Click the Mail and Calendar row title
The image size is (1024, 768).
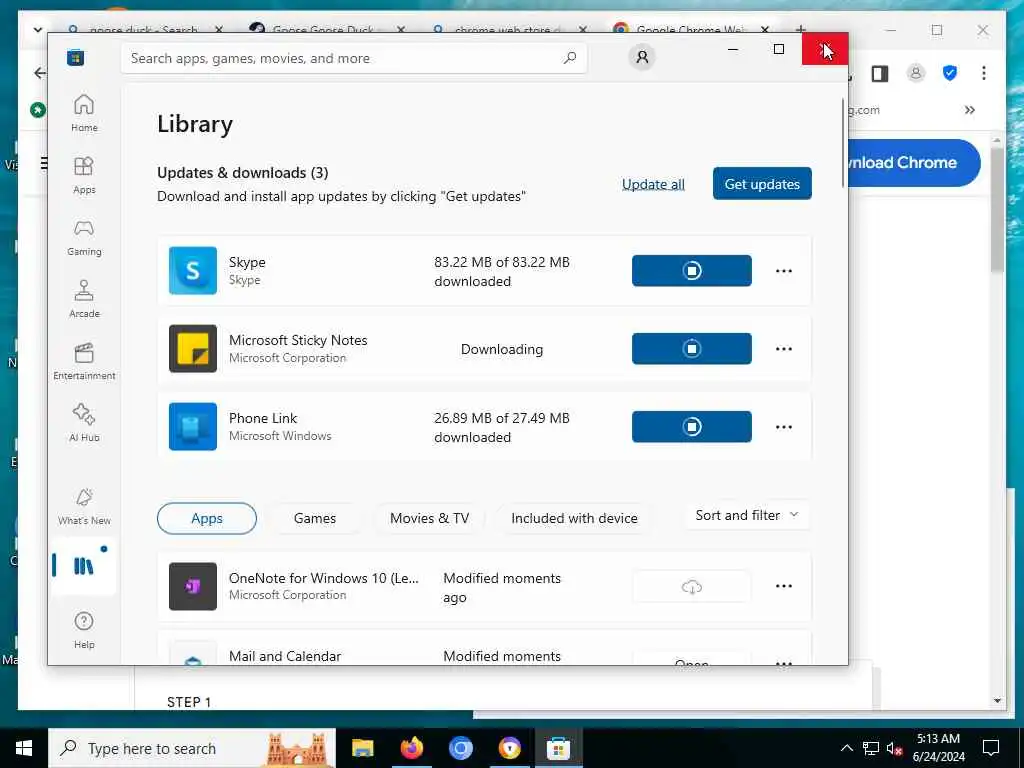pos(285,656)
